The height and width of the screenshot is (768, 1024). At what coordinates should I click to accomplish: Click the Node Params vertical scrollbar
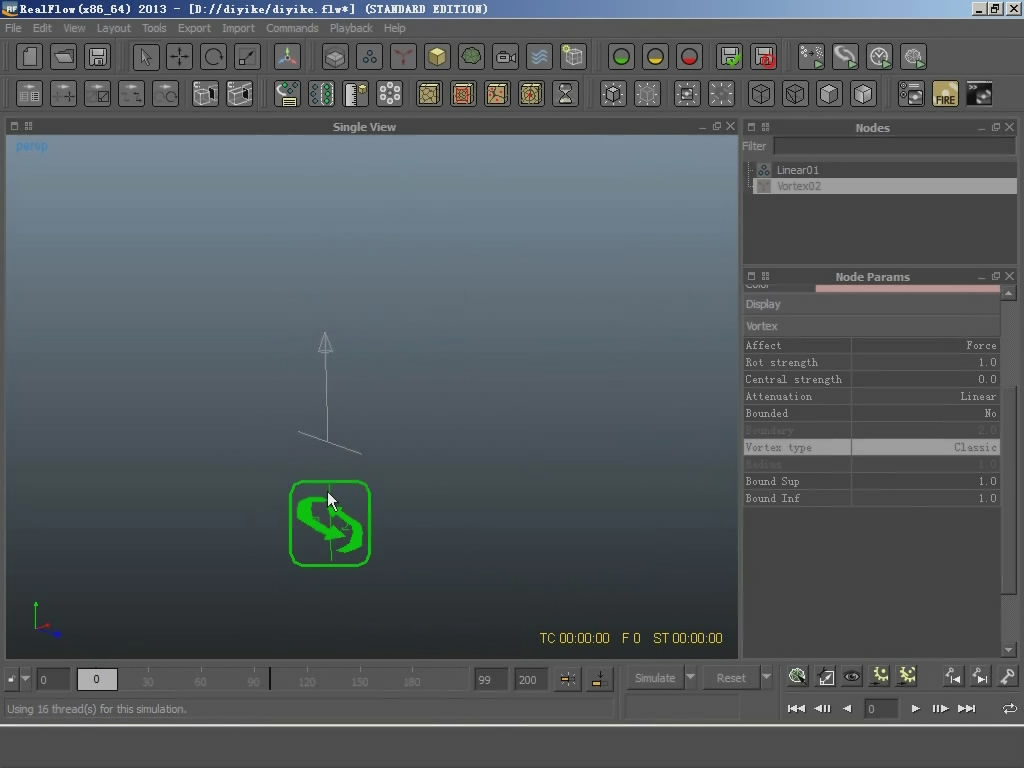click(1009, 490)
